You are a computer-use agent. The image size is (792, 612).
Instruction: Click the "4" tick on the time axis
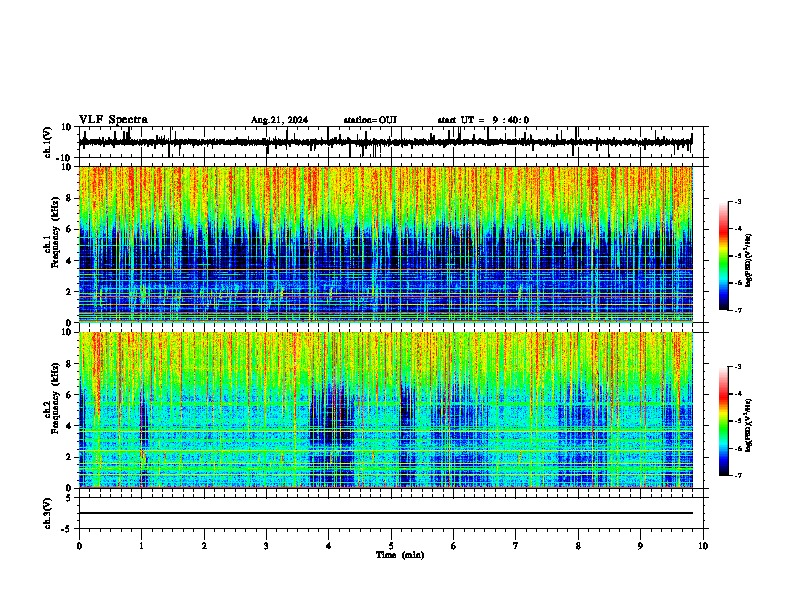coord(329,546)
